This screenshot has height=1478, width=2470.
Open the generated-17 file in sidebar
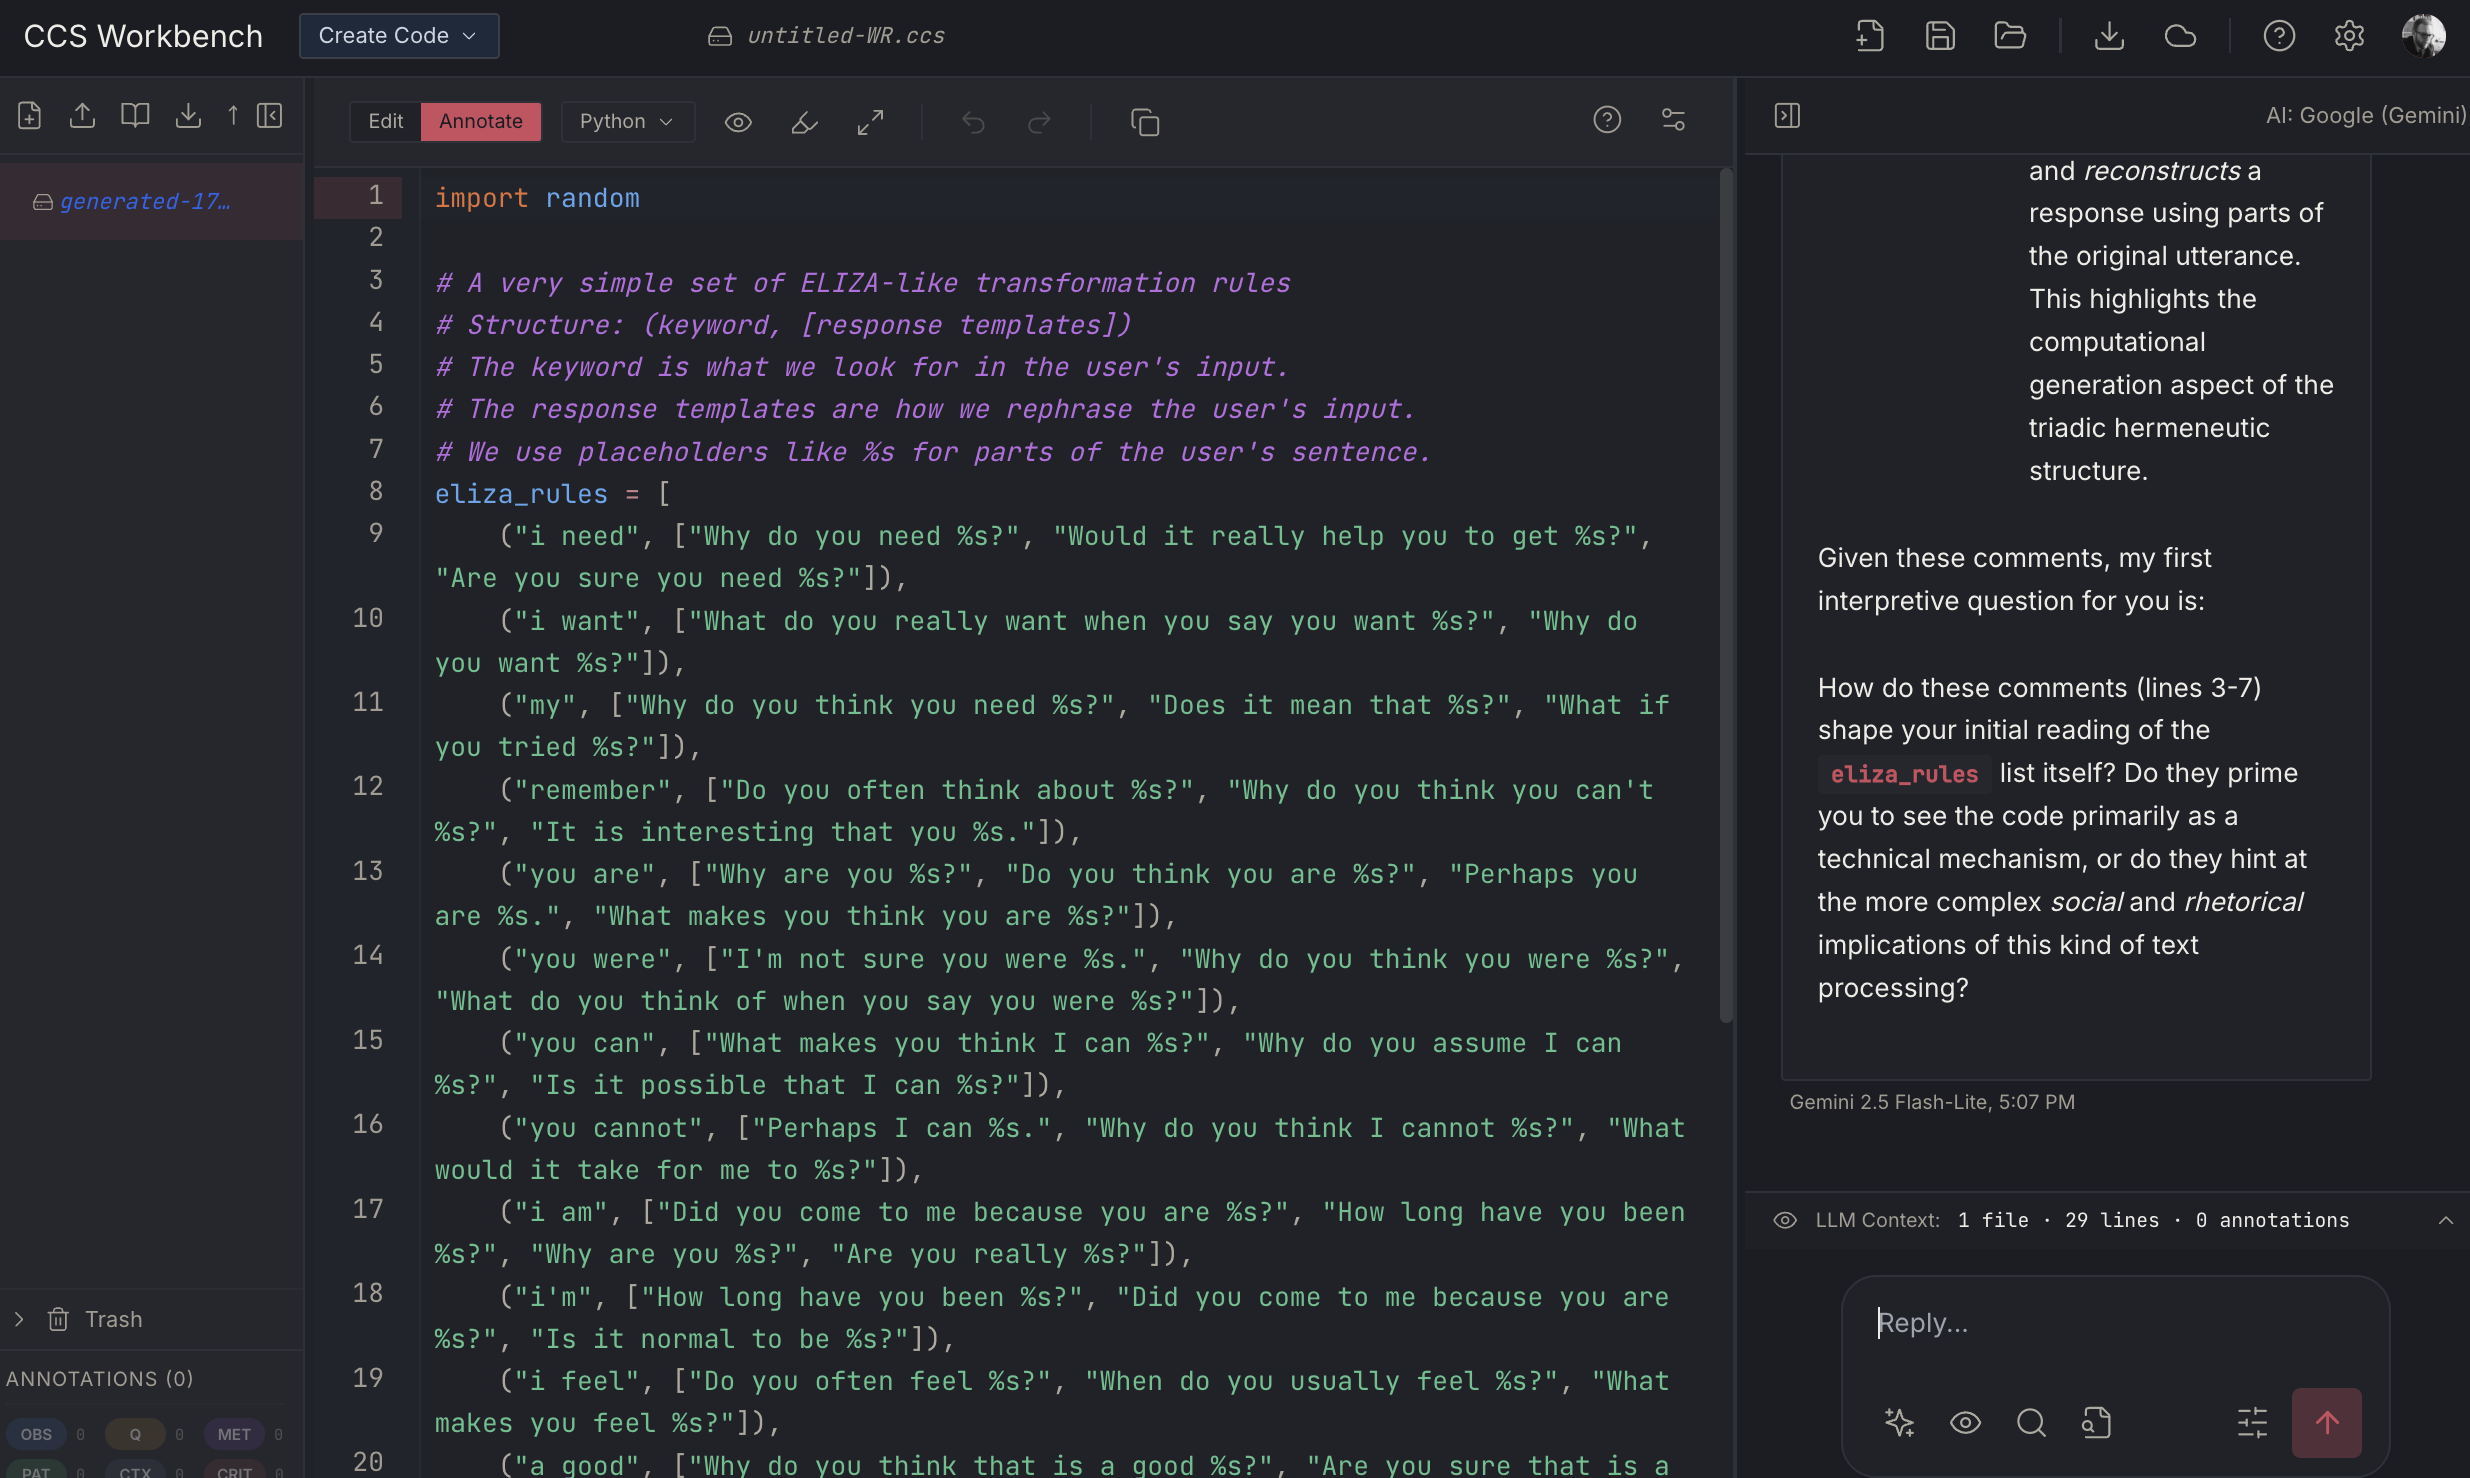145,202
